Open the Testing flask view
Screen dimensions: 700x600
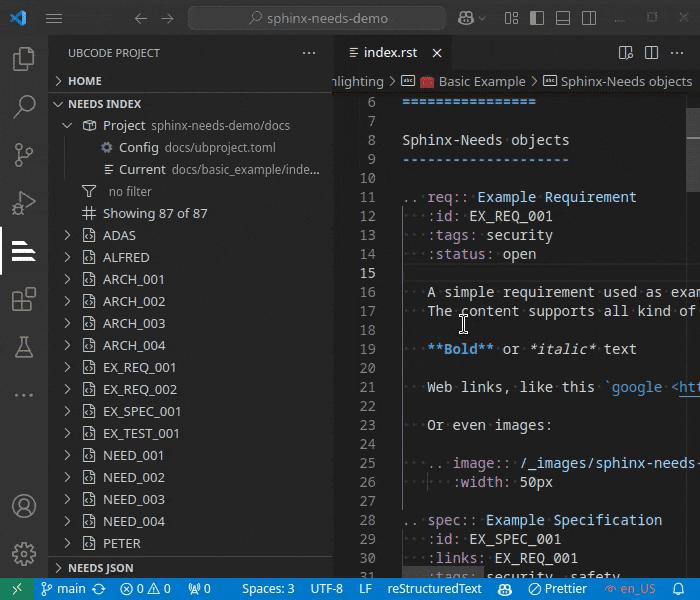click(x=24, y=347)
